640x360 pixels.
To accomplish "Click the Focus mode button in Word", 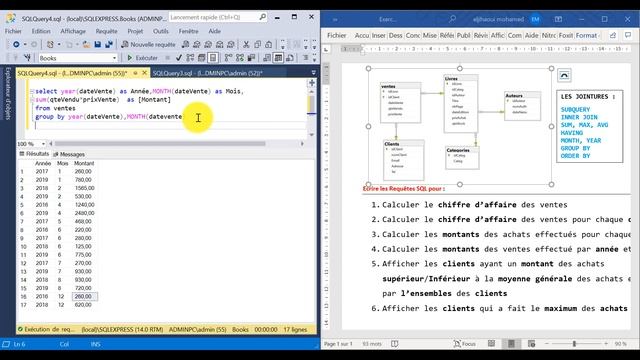I will point(465,344).
